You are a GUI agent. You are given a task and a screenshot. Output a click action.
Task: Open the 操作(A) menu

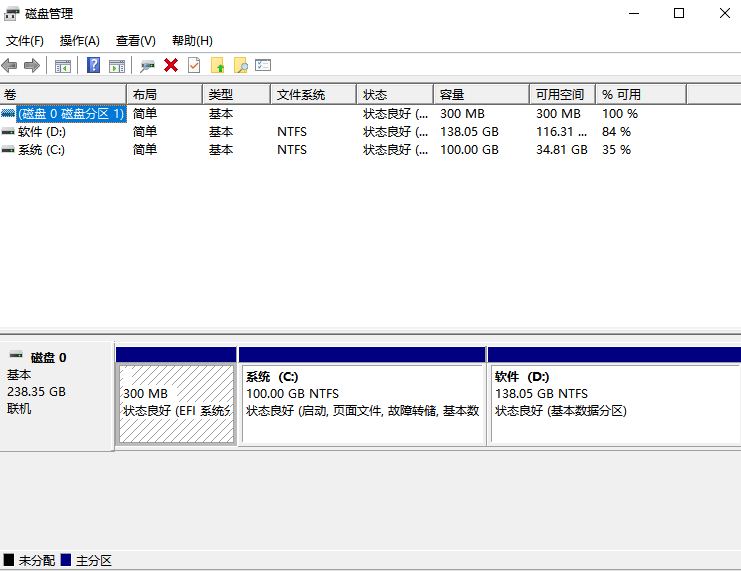[80, 41]
